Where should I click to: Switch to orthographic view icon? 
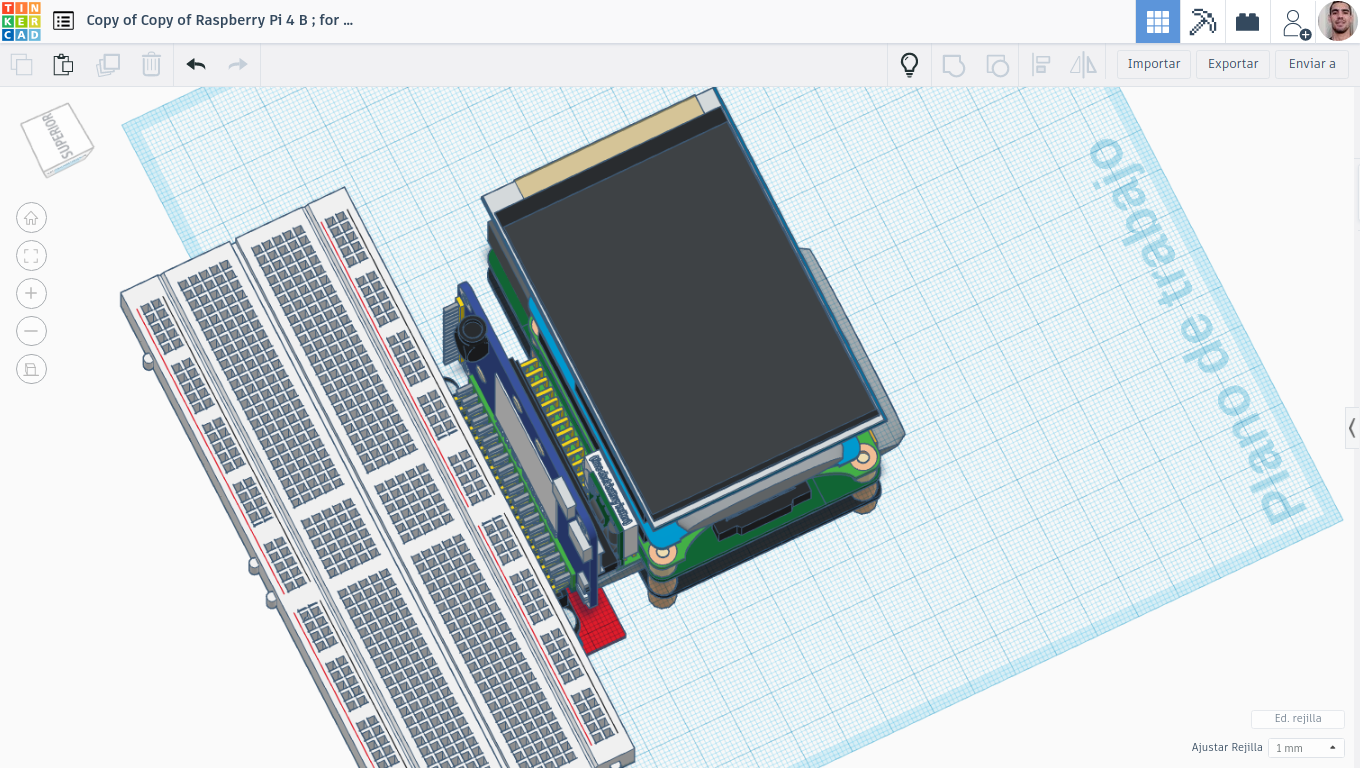[31, 369]
